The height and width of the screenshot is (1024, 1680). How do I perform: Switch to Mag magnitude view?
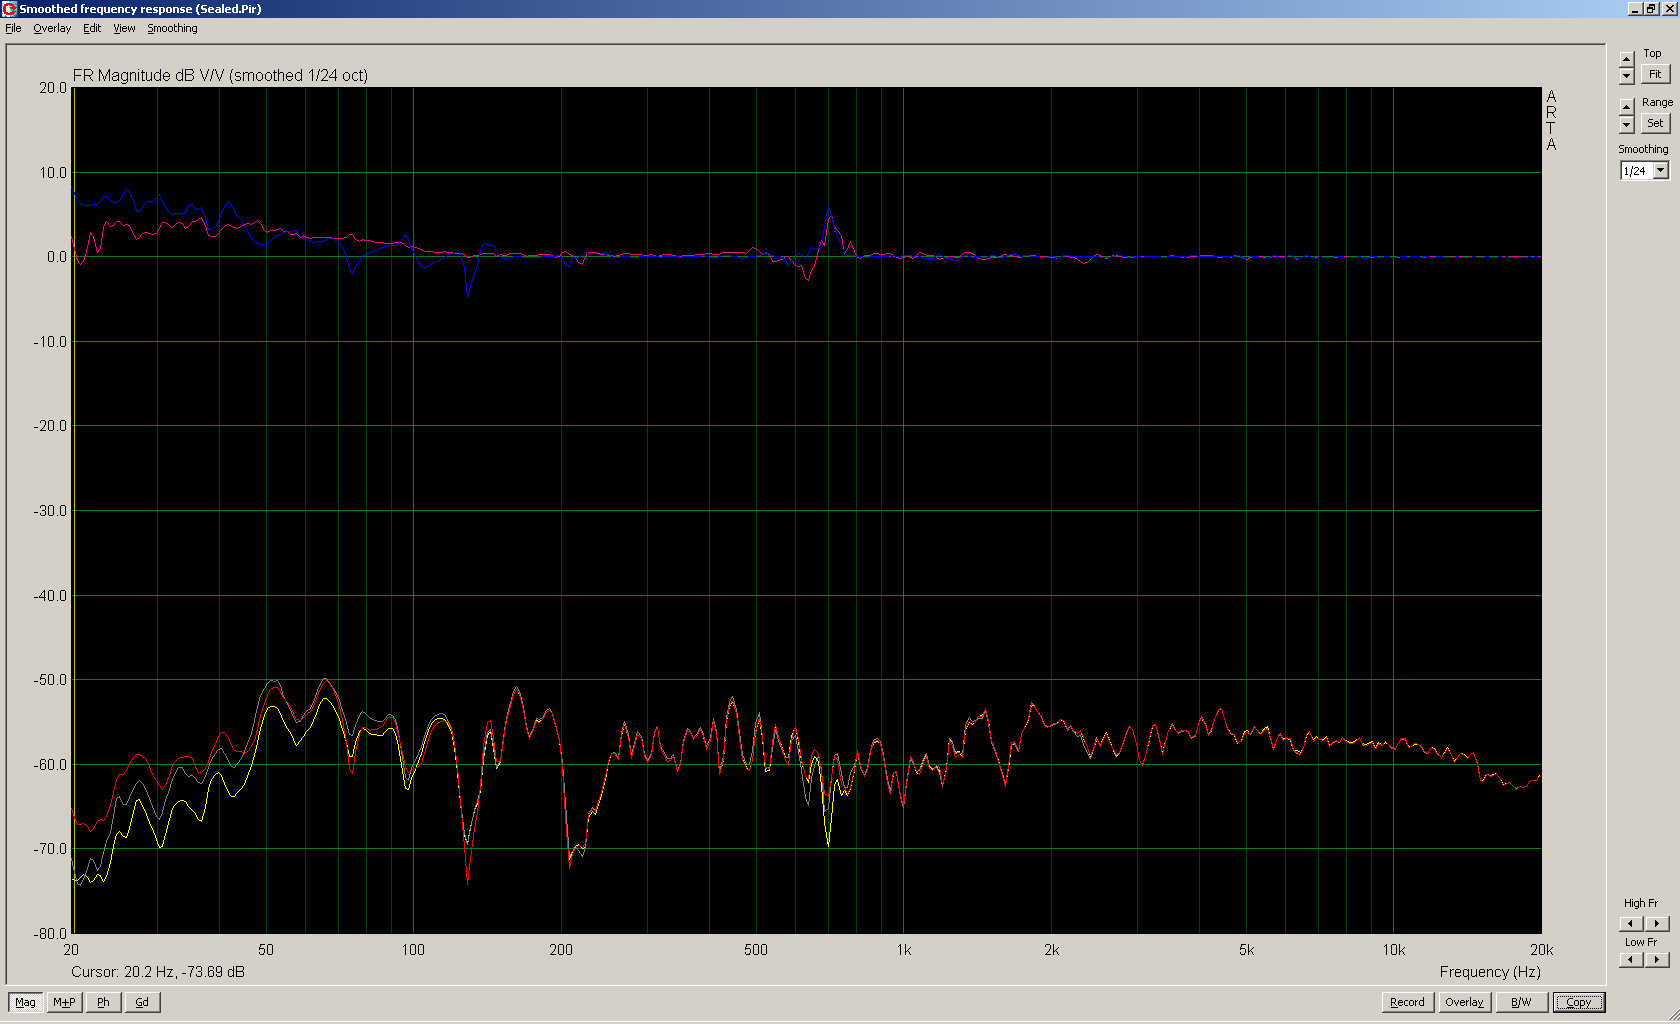coord(25,1002)
